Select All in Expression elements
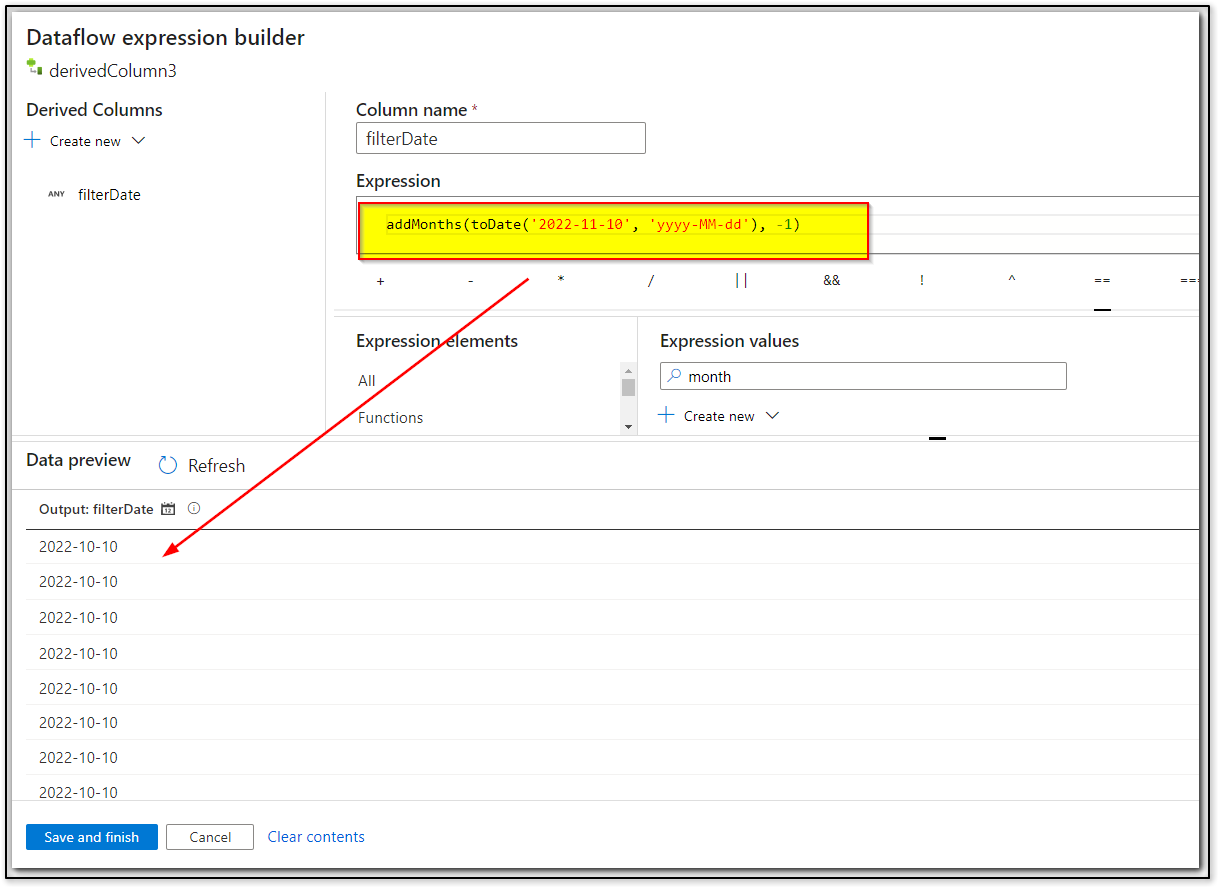The width and height of the screenshot is (1219, 888). [x=366, y=381]
